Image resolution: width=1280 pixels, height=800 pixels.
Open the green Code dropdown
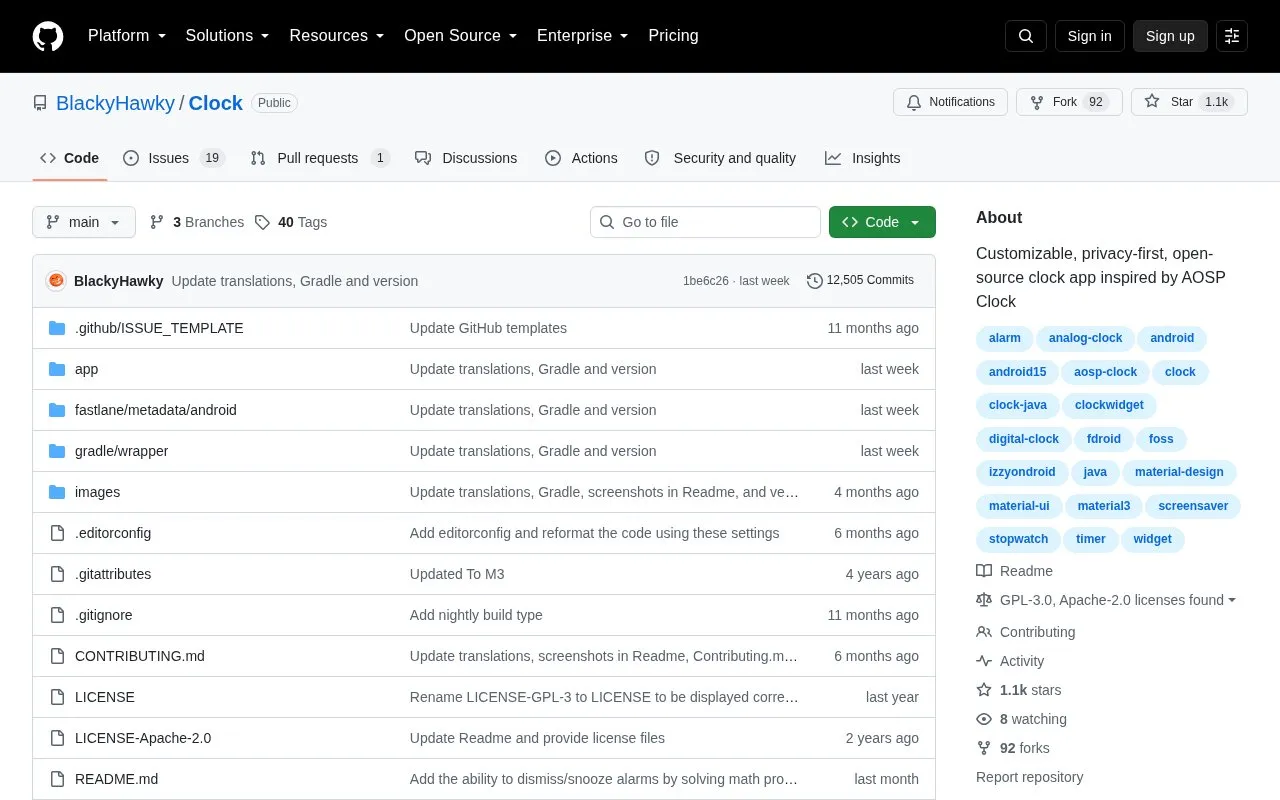(882, 222)
